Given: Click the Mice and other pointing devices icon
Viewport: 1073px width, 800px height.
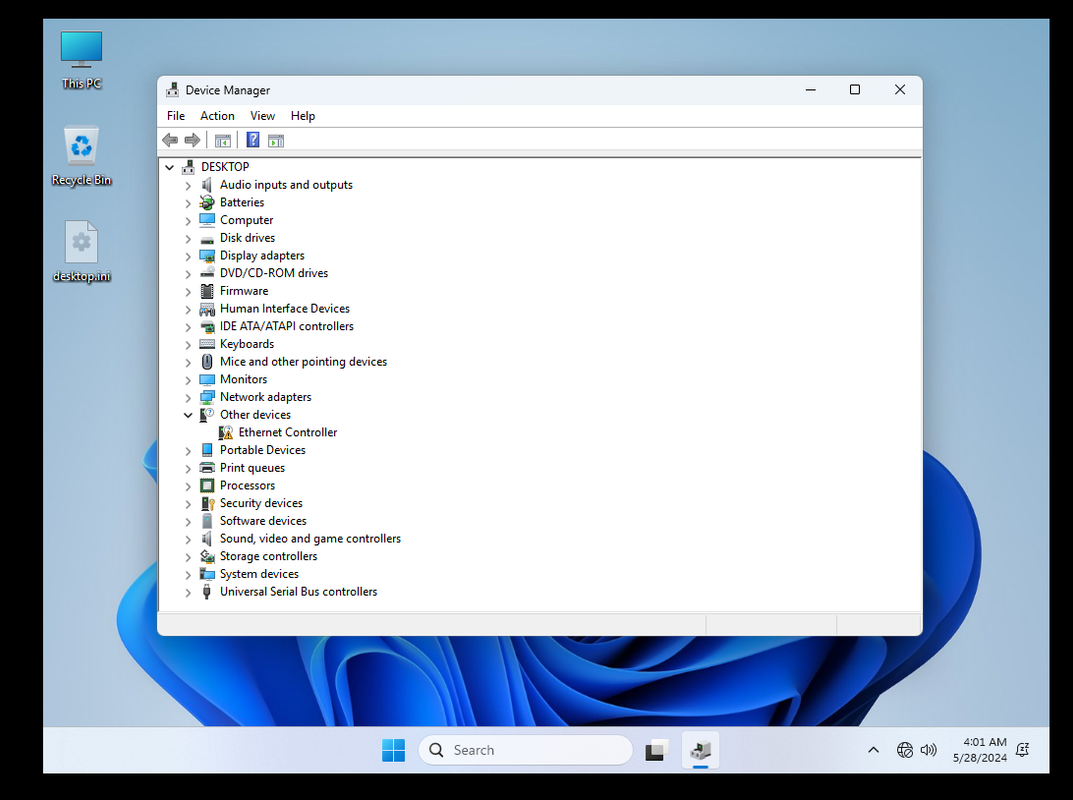Looking at the screenshot, I should point(207,361).
